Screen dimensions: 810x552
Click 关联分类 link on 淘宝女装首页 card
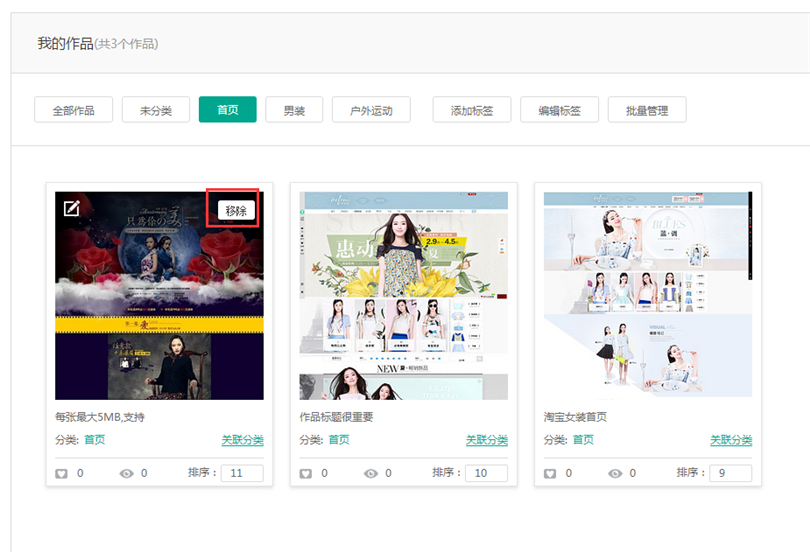[731, 440]
